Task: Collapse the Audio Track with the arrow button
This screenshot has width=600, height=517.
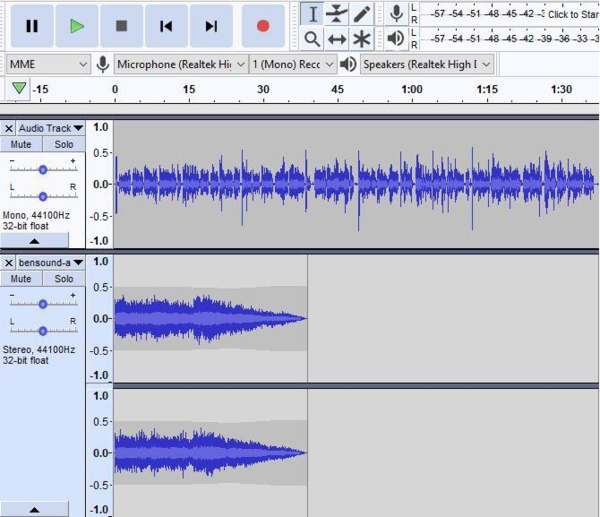Action: (x=34, y=241)
